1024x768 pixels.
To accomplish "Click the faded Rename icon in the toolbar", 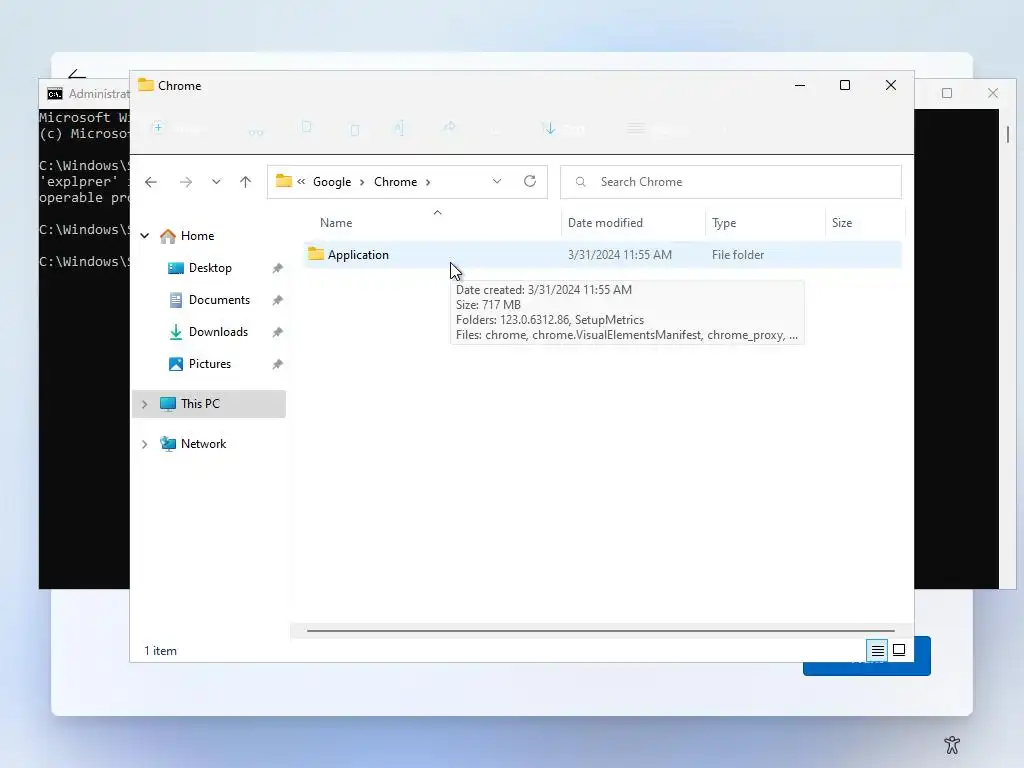I will [x=399, y=128].
